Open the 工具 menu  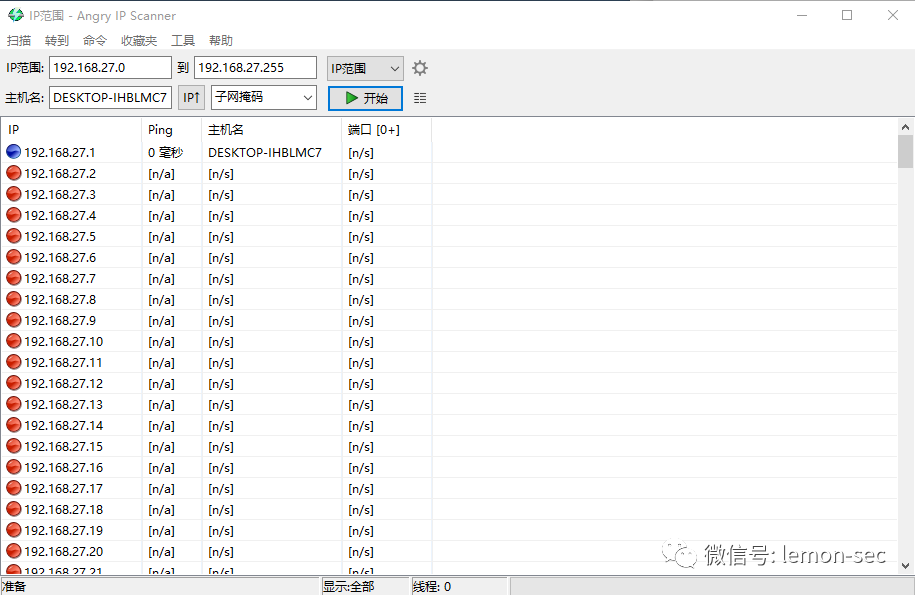click(183, 40)
